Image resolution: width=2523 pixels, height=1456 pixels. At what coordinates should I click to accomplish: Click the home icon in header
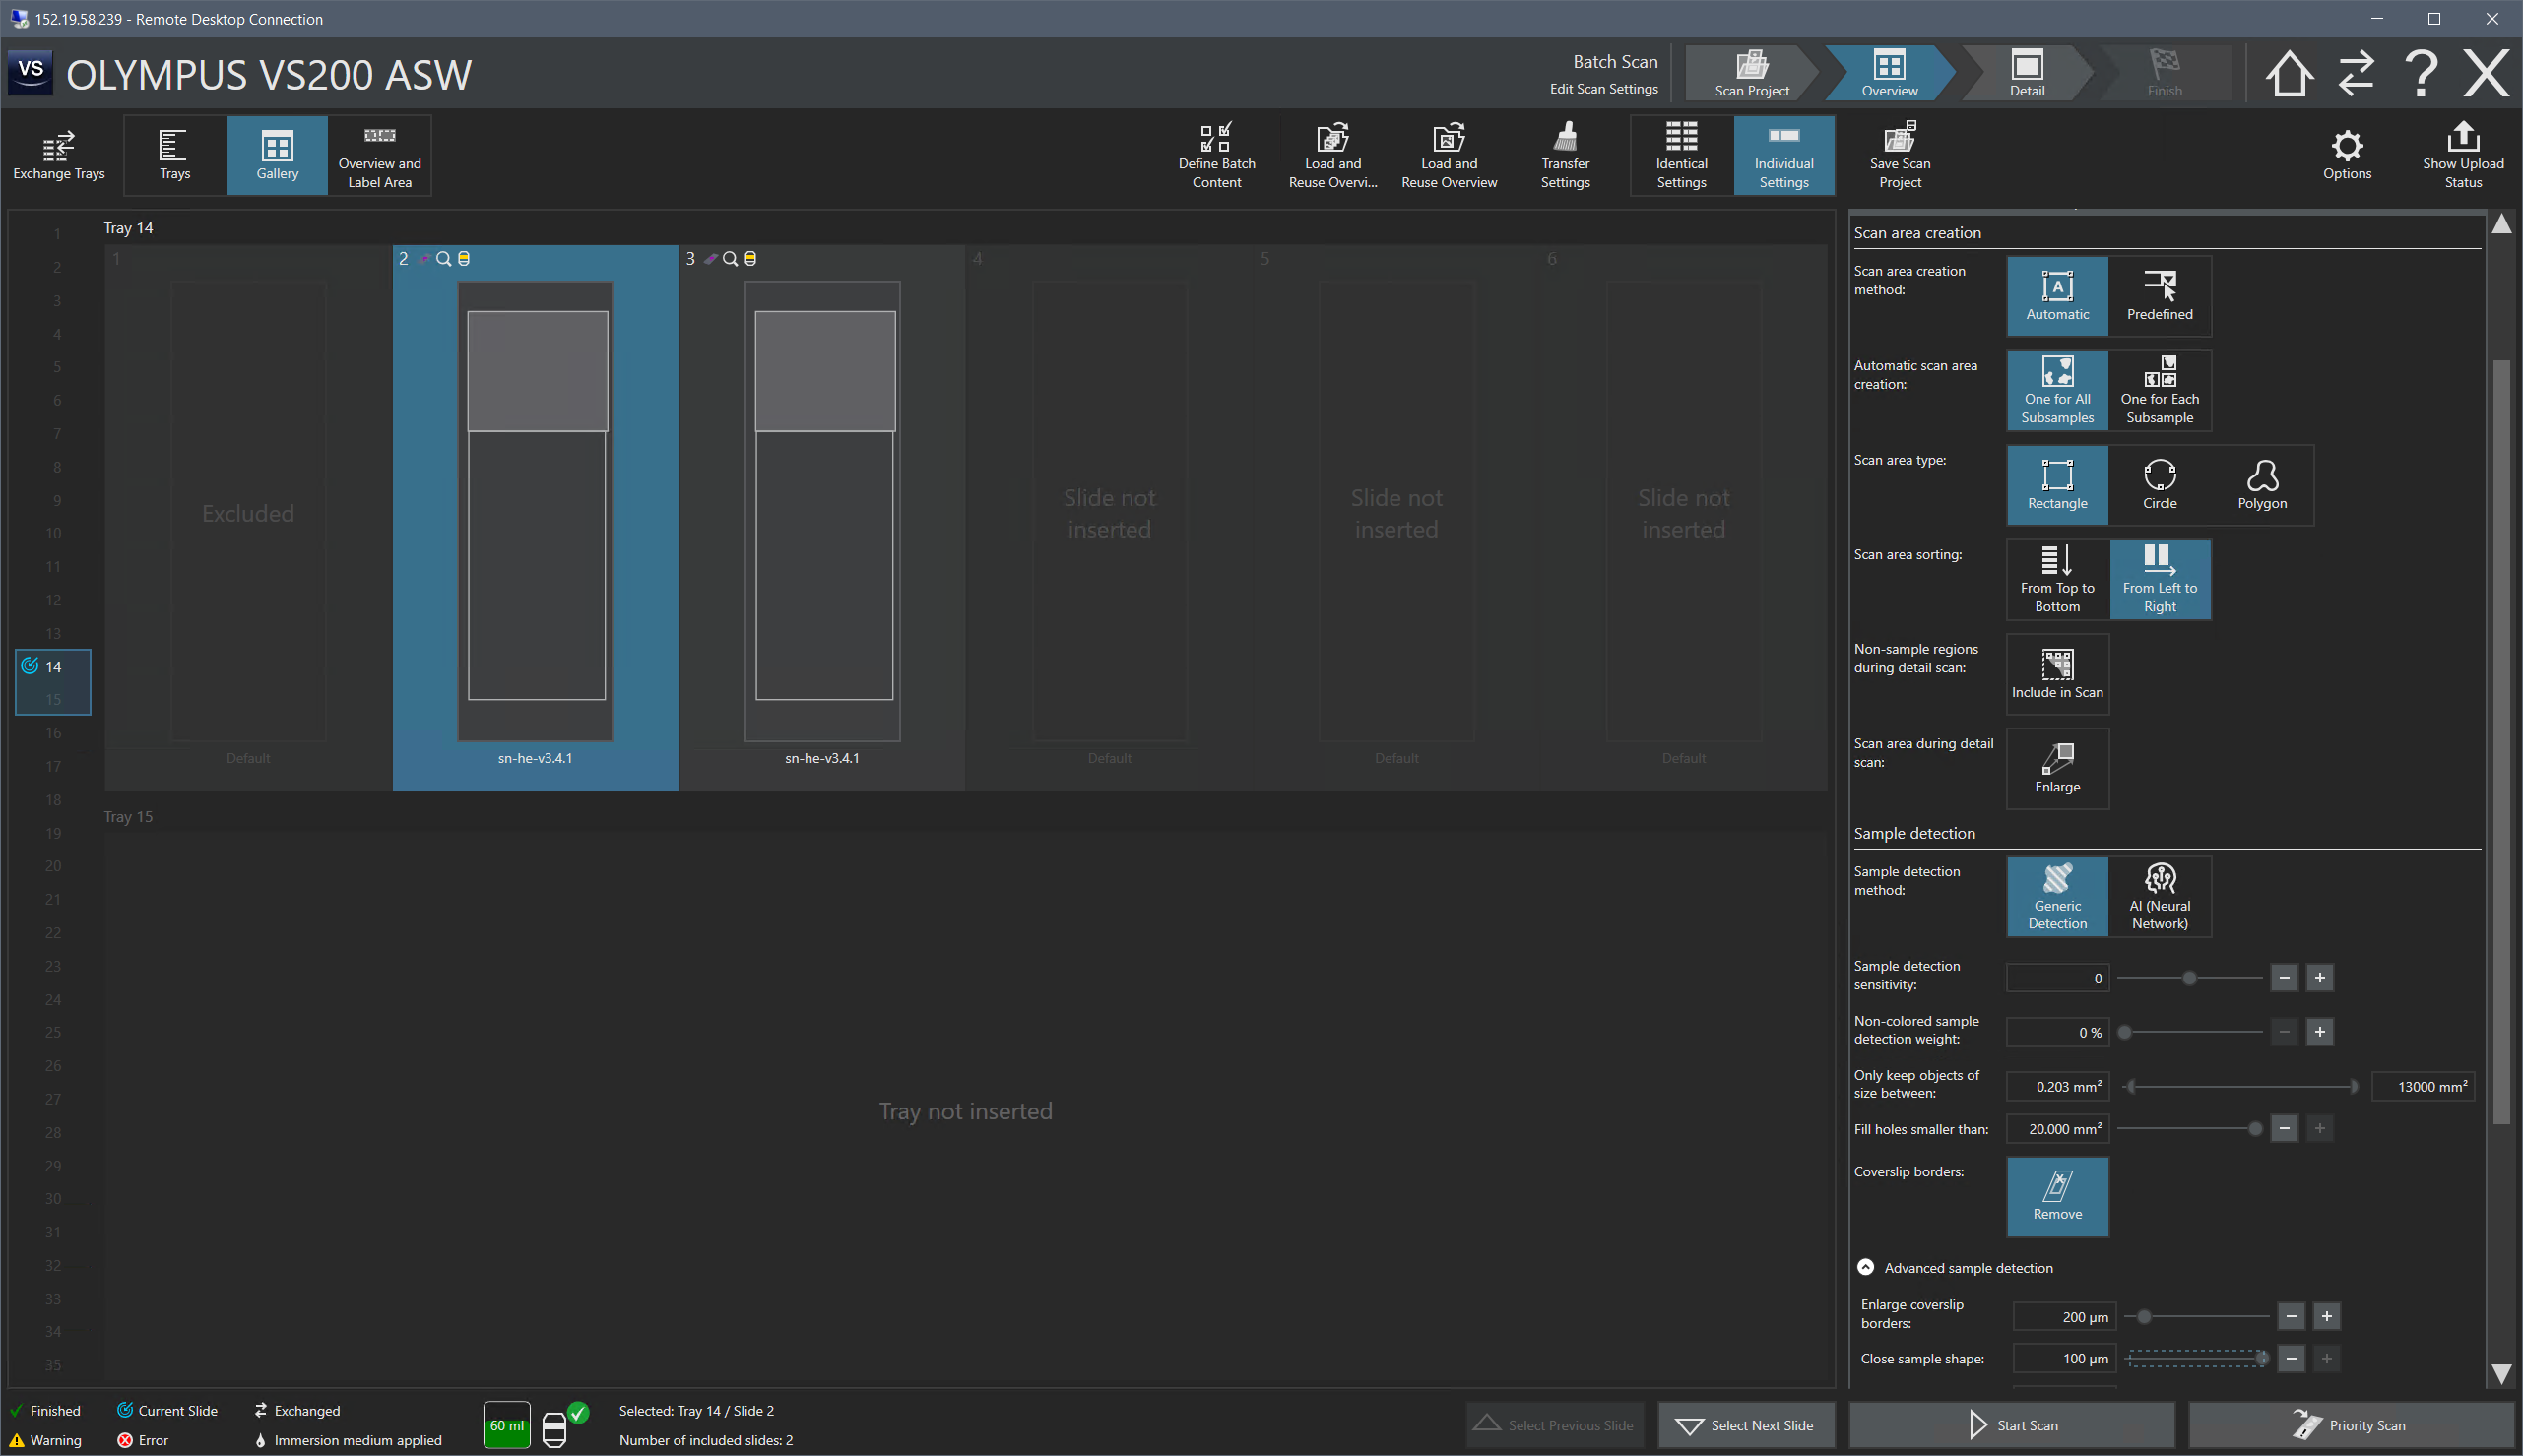[2288, 74]
